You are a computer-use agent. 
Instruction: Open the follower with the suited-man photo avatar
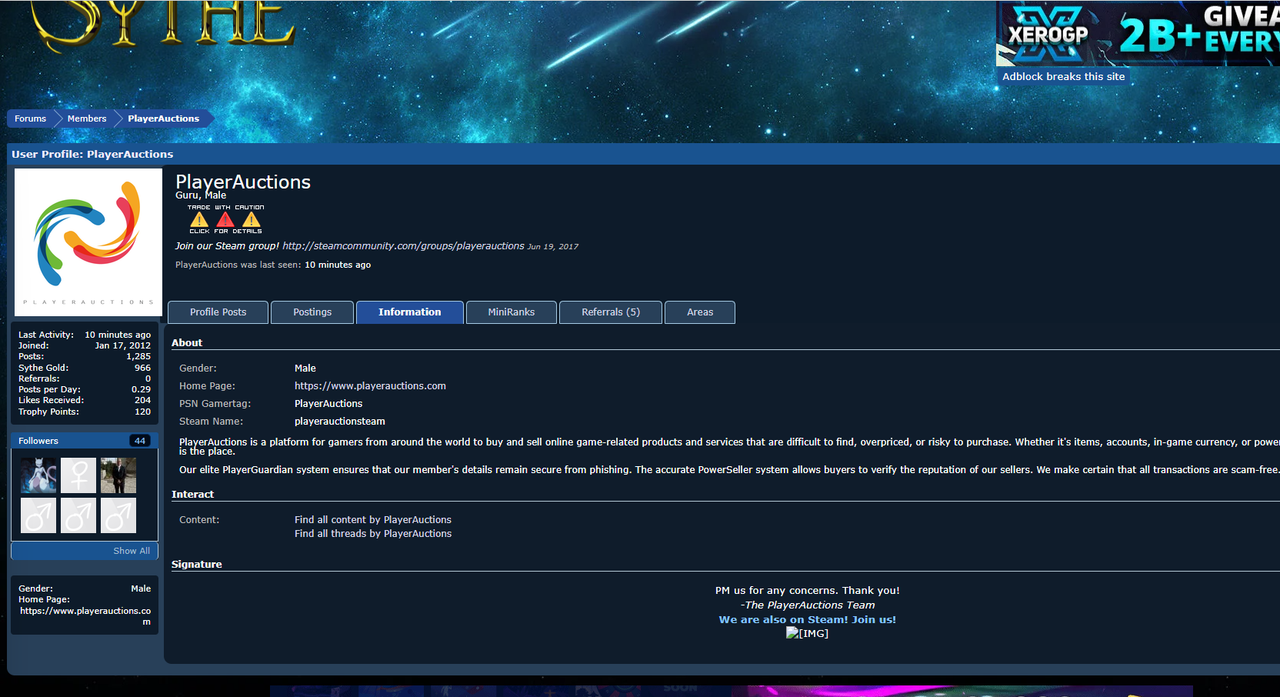[118, 475]
